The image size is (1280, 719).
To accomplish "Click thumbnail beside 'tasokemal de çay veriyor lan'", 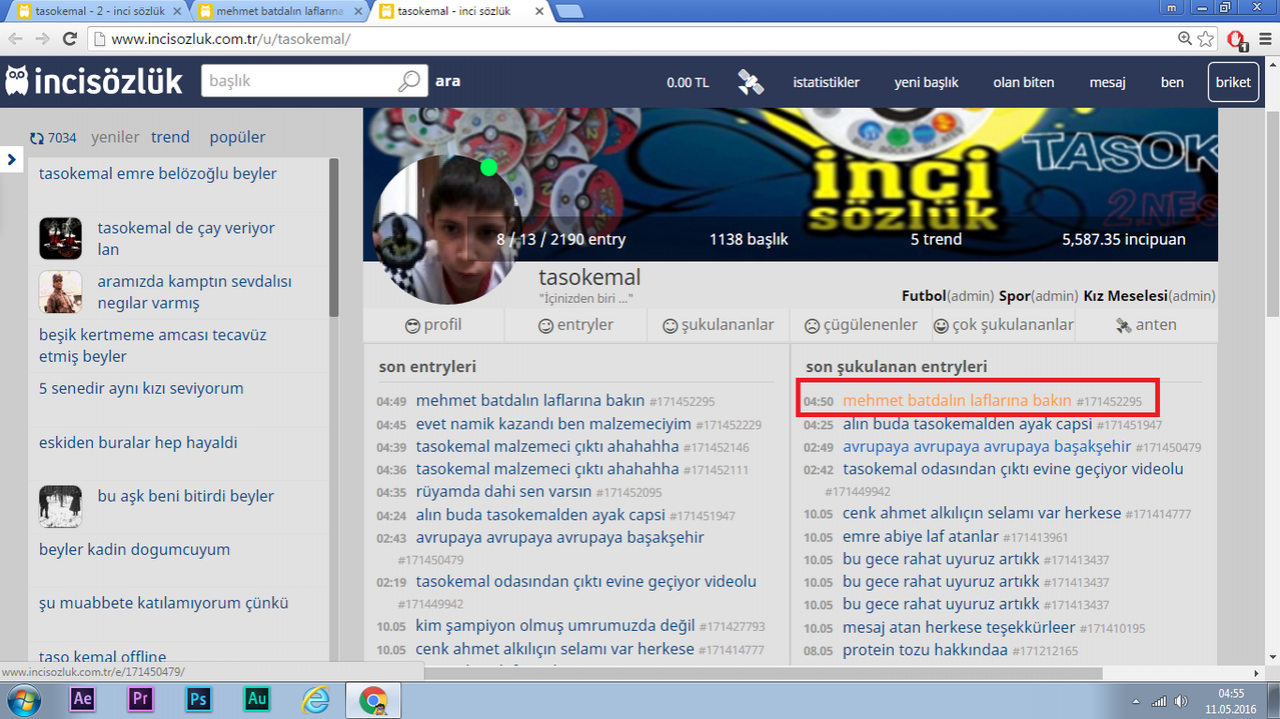I will coord(60,238).
